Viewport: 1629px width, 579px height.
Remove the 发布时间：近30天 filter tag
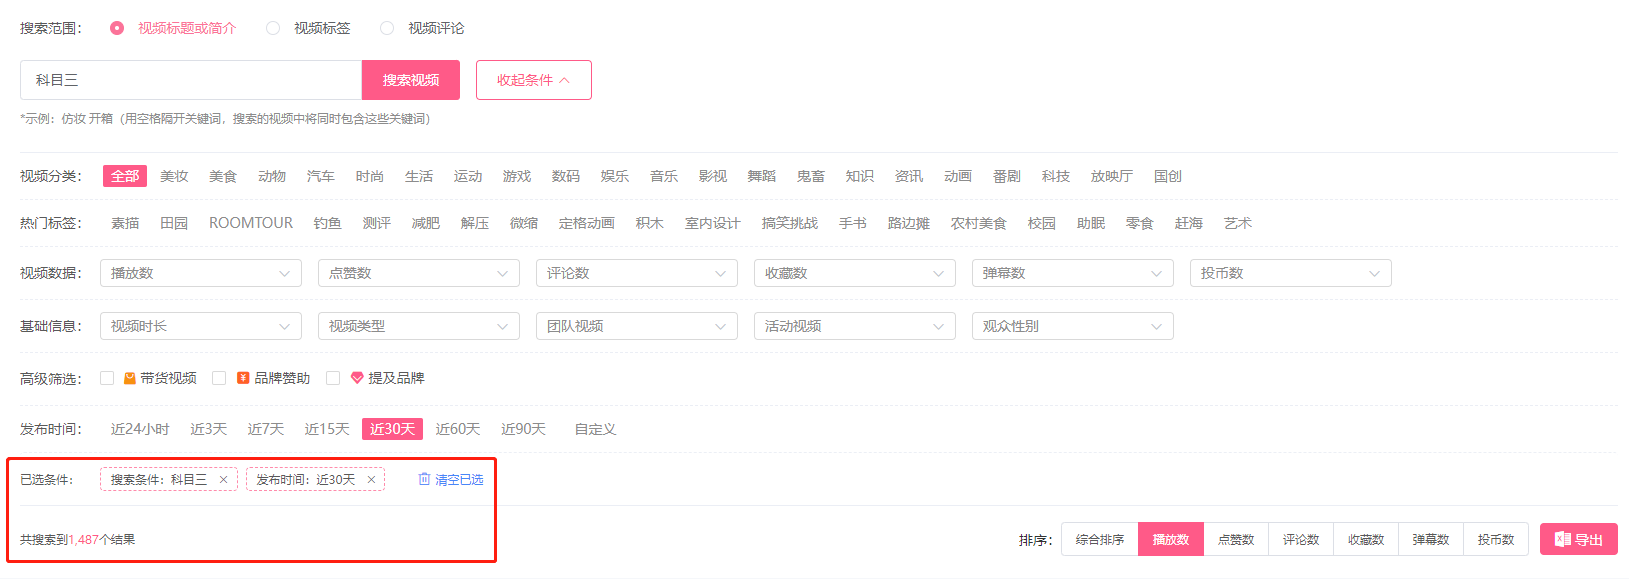coord(371,480)
